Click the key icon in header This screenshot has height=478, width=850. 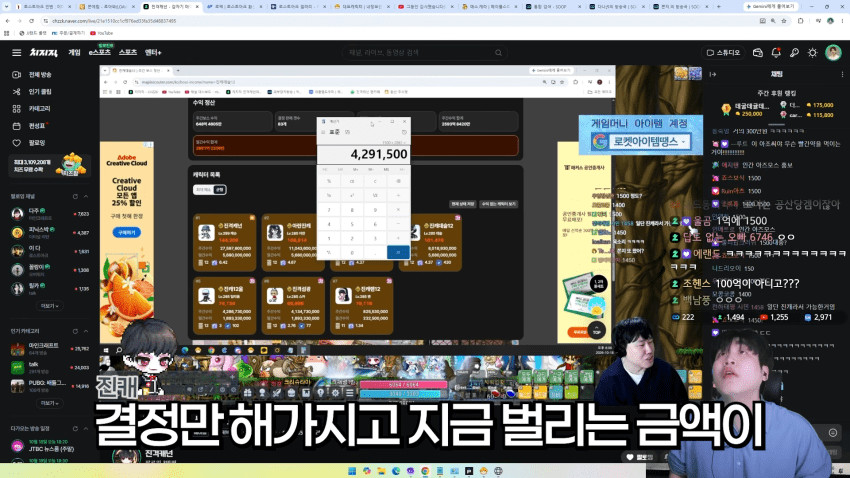click(794, 53)
